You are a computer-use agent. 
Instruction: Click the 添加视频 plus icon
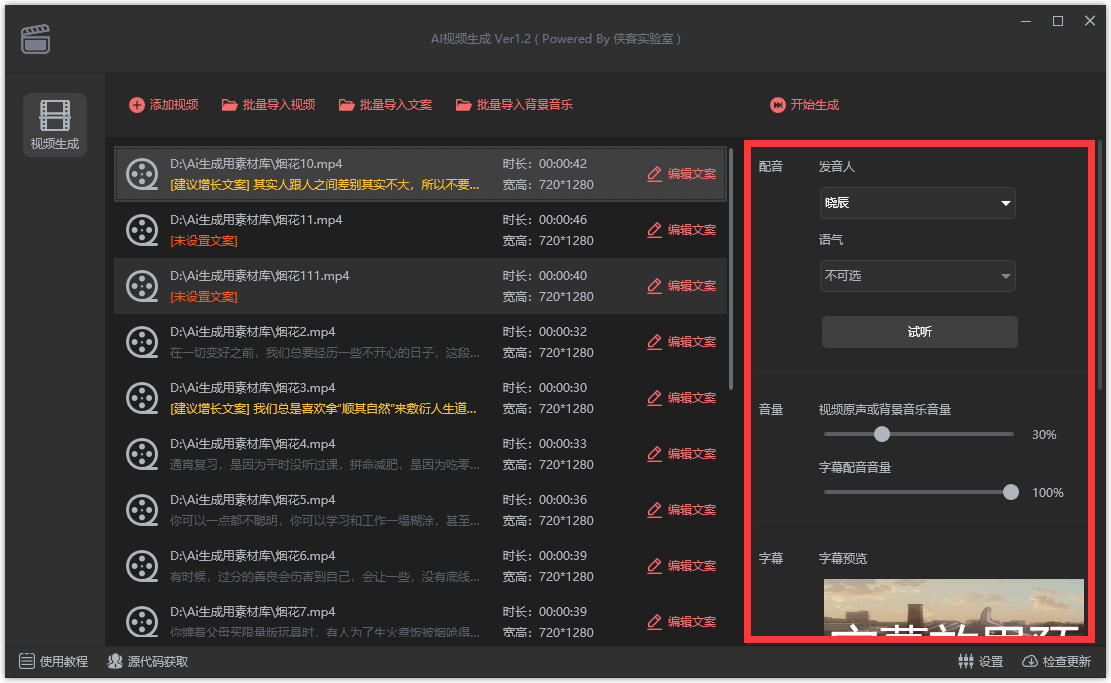[x=136, y=104]
